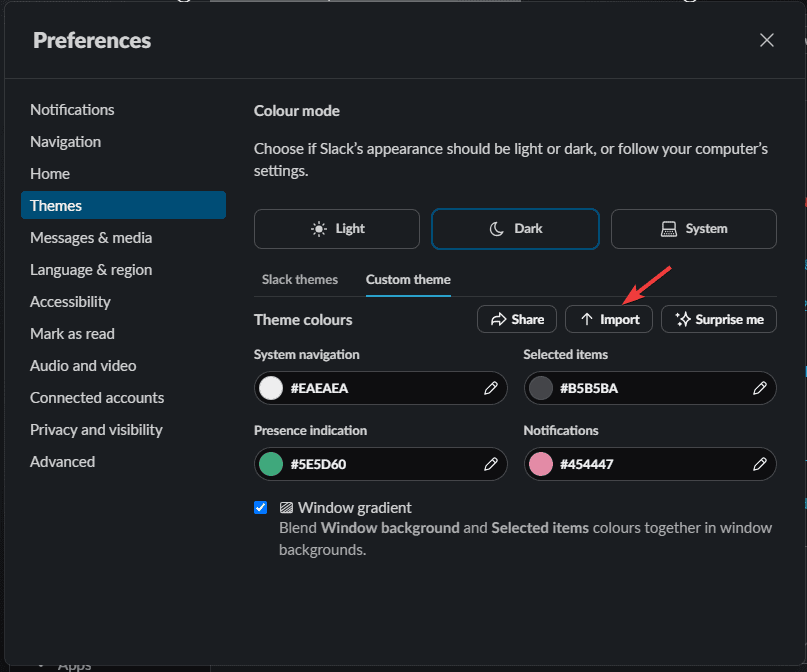Image resolution: width=807 pixels, height=672 pixels.
Task: Select Light colour mode
Action: (337, 228)
